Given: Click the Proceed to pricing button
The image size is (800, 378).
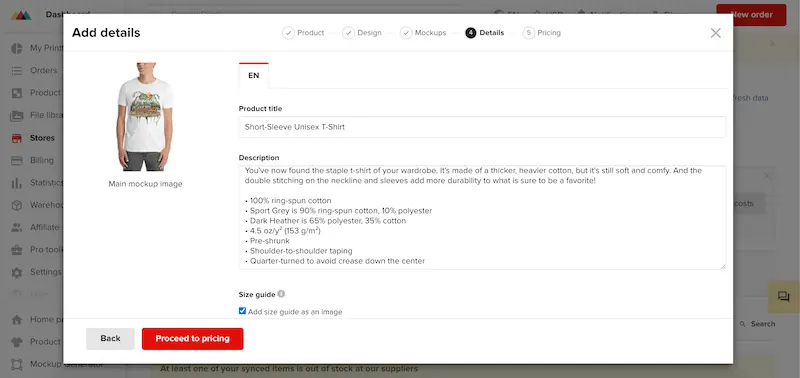Looking at the screenshot, I should coord(192,339).
